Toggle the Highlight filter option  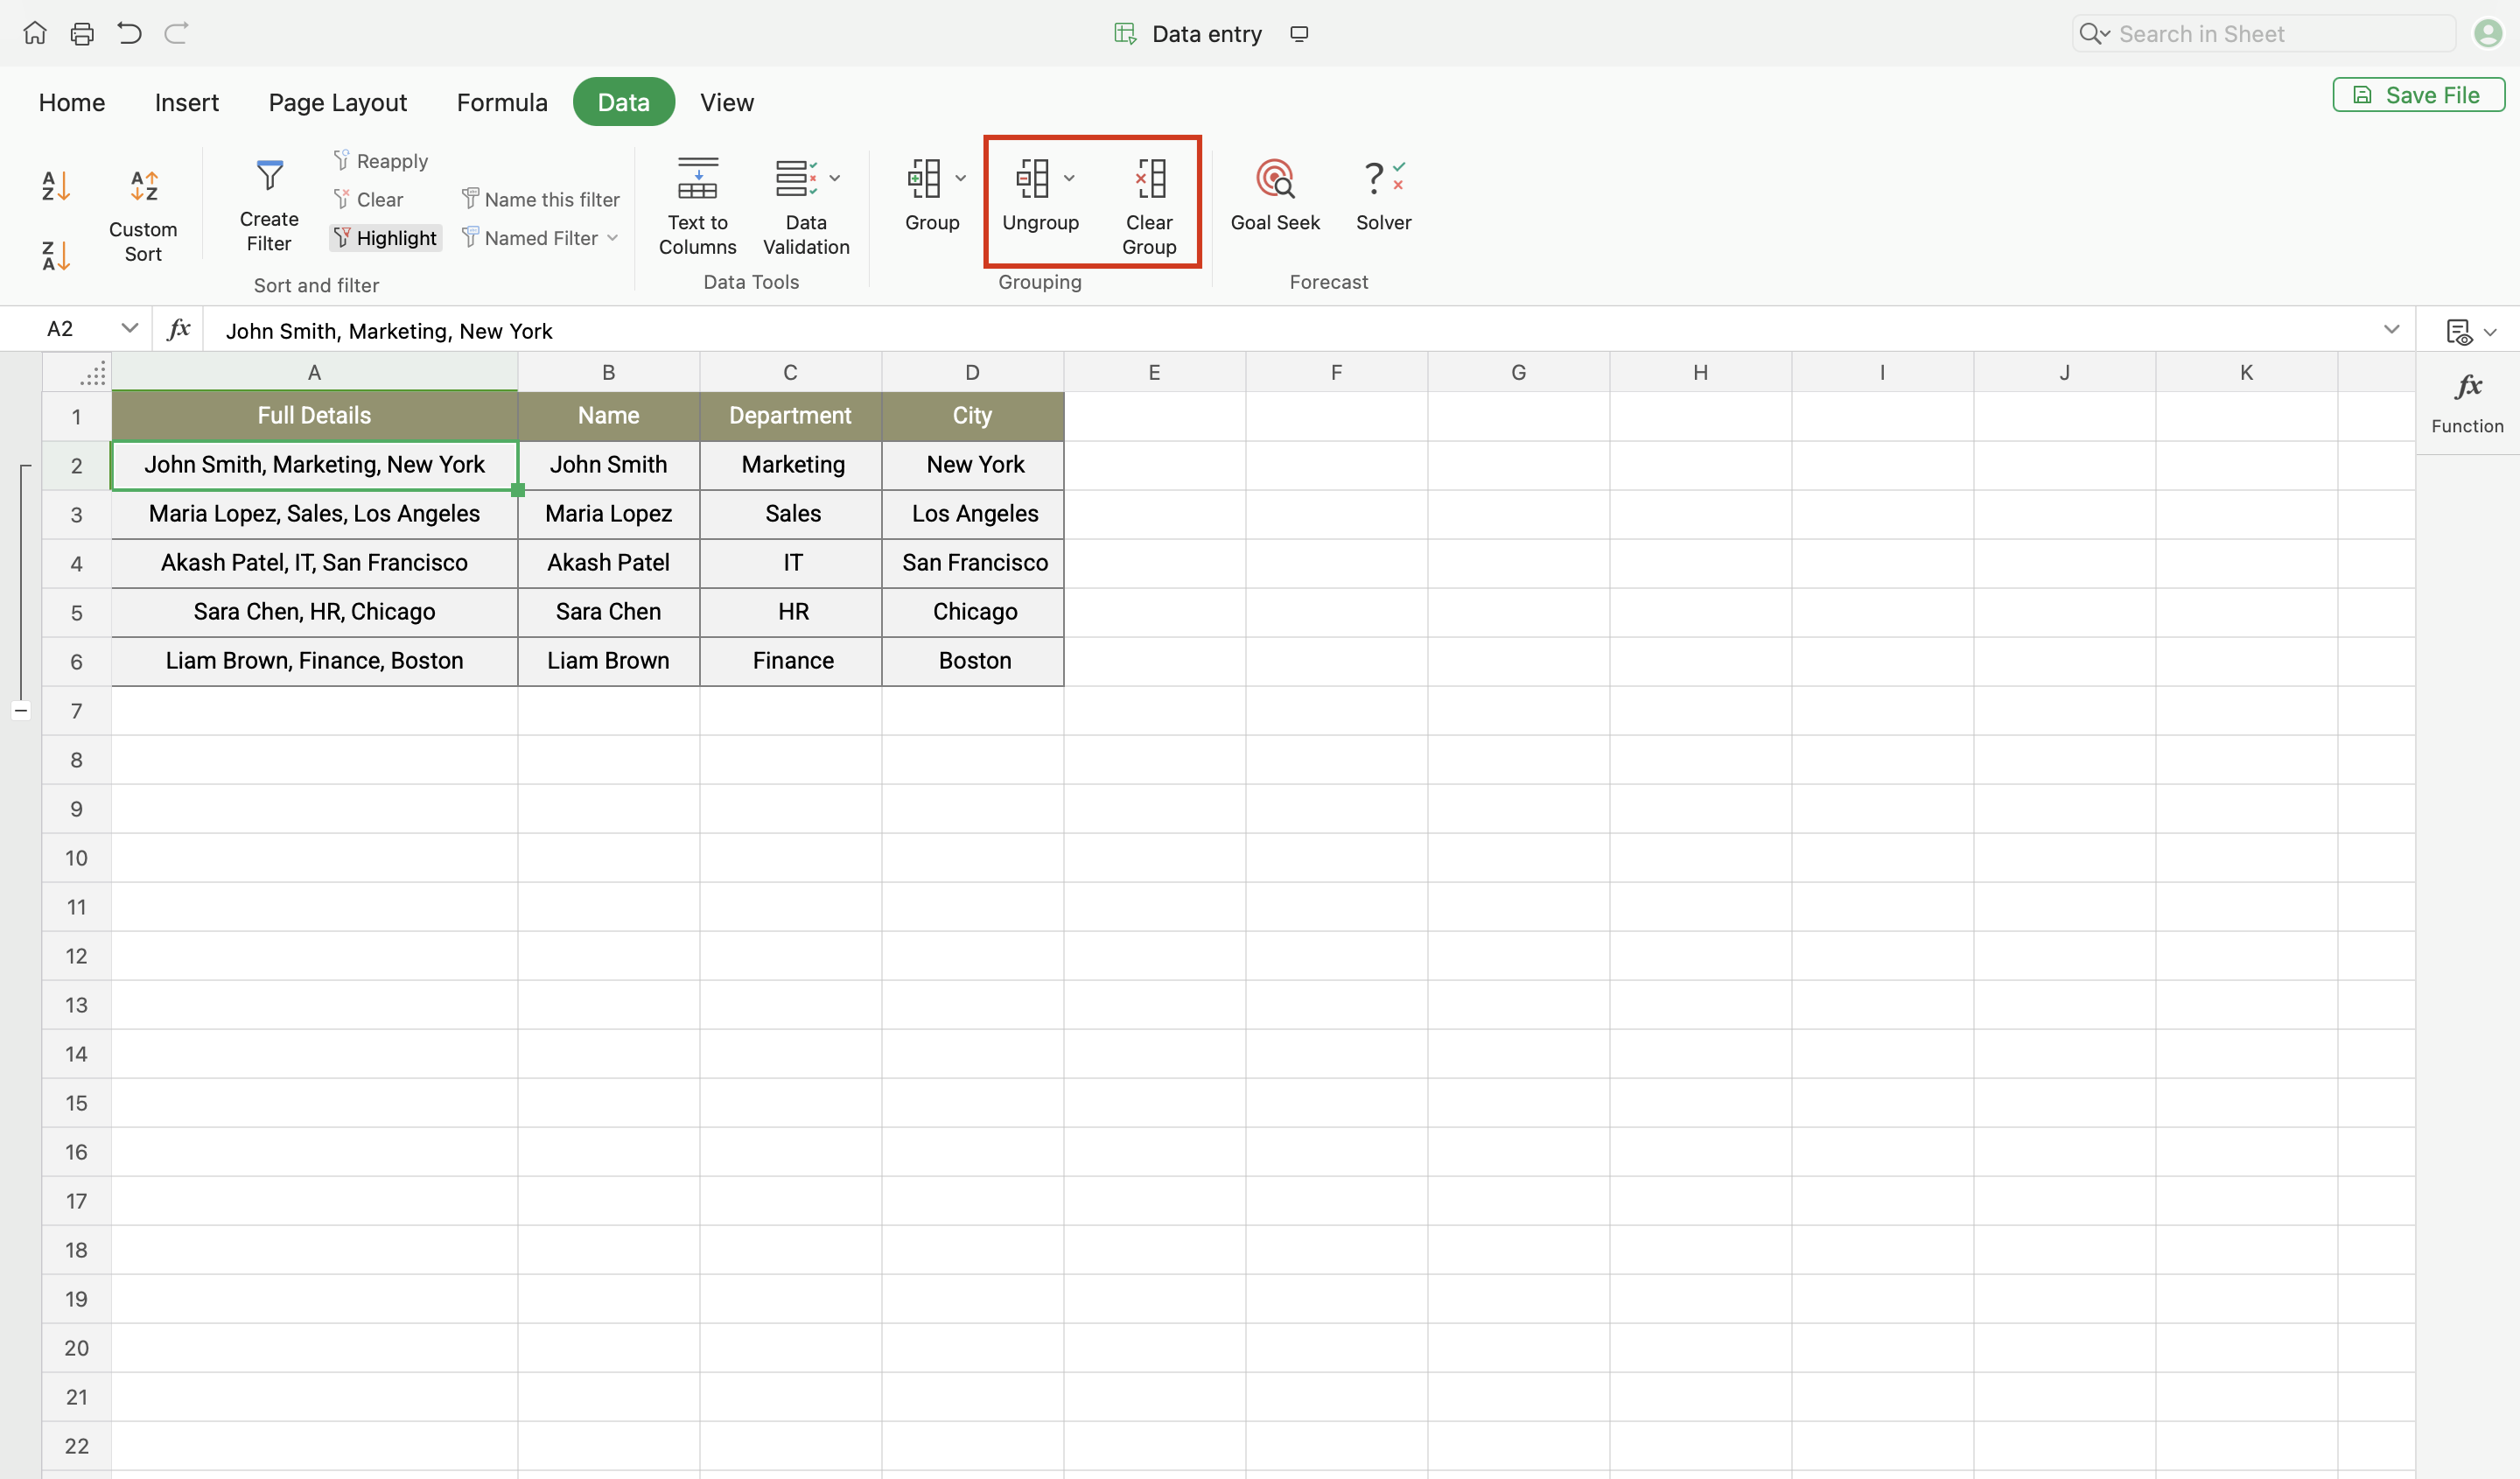(385, 238)
